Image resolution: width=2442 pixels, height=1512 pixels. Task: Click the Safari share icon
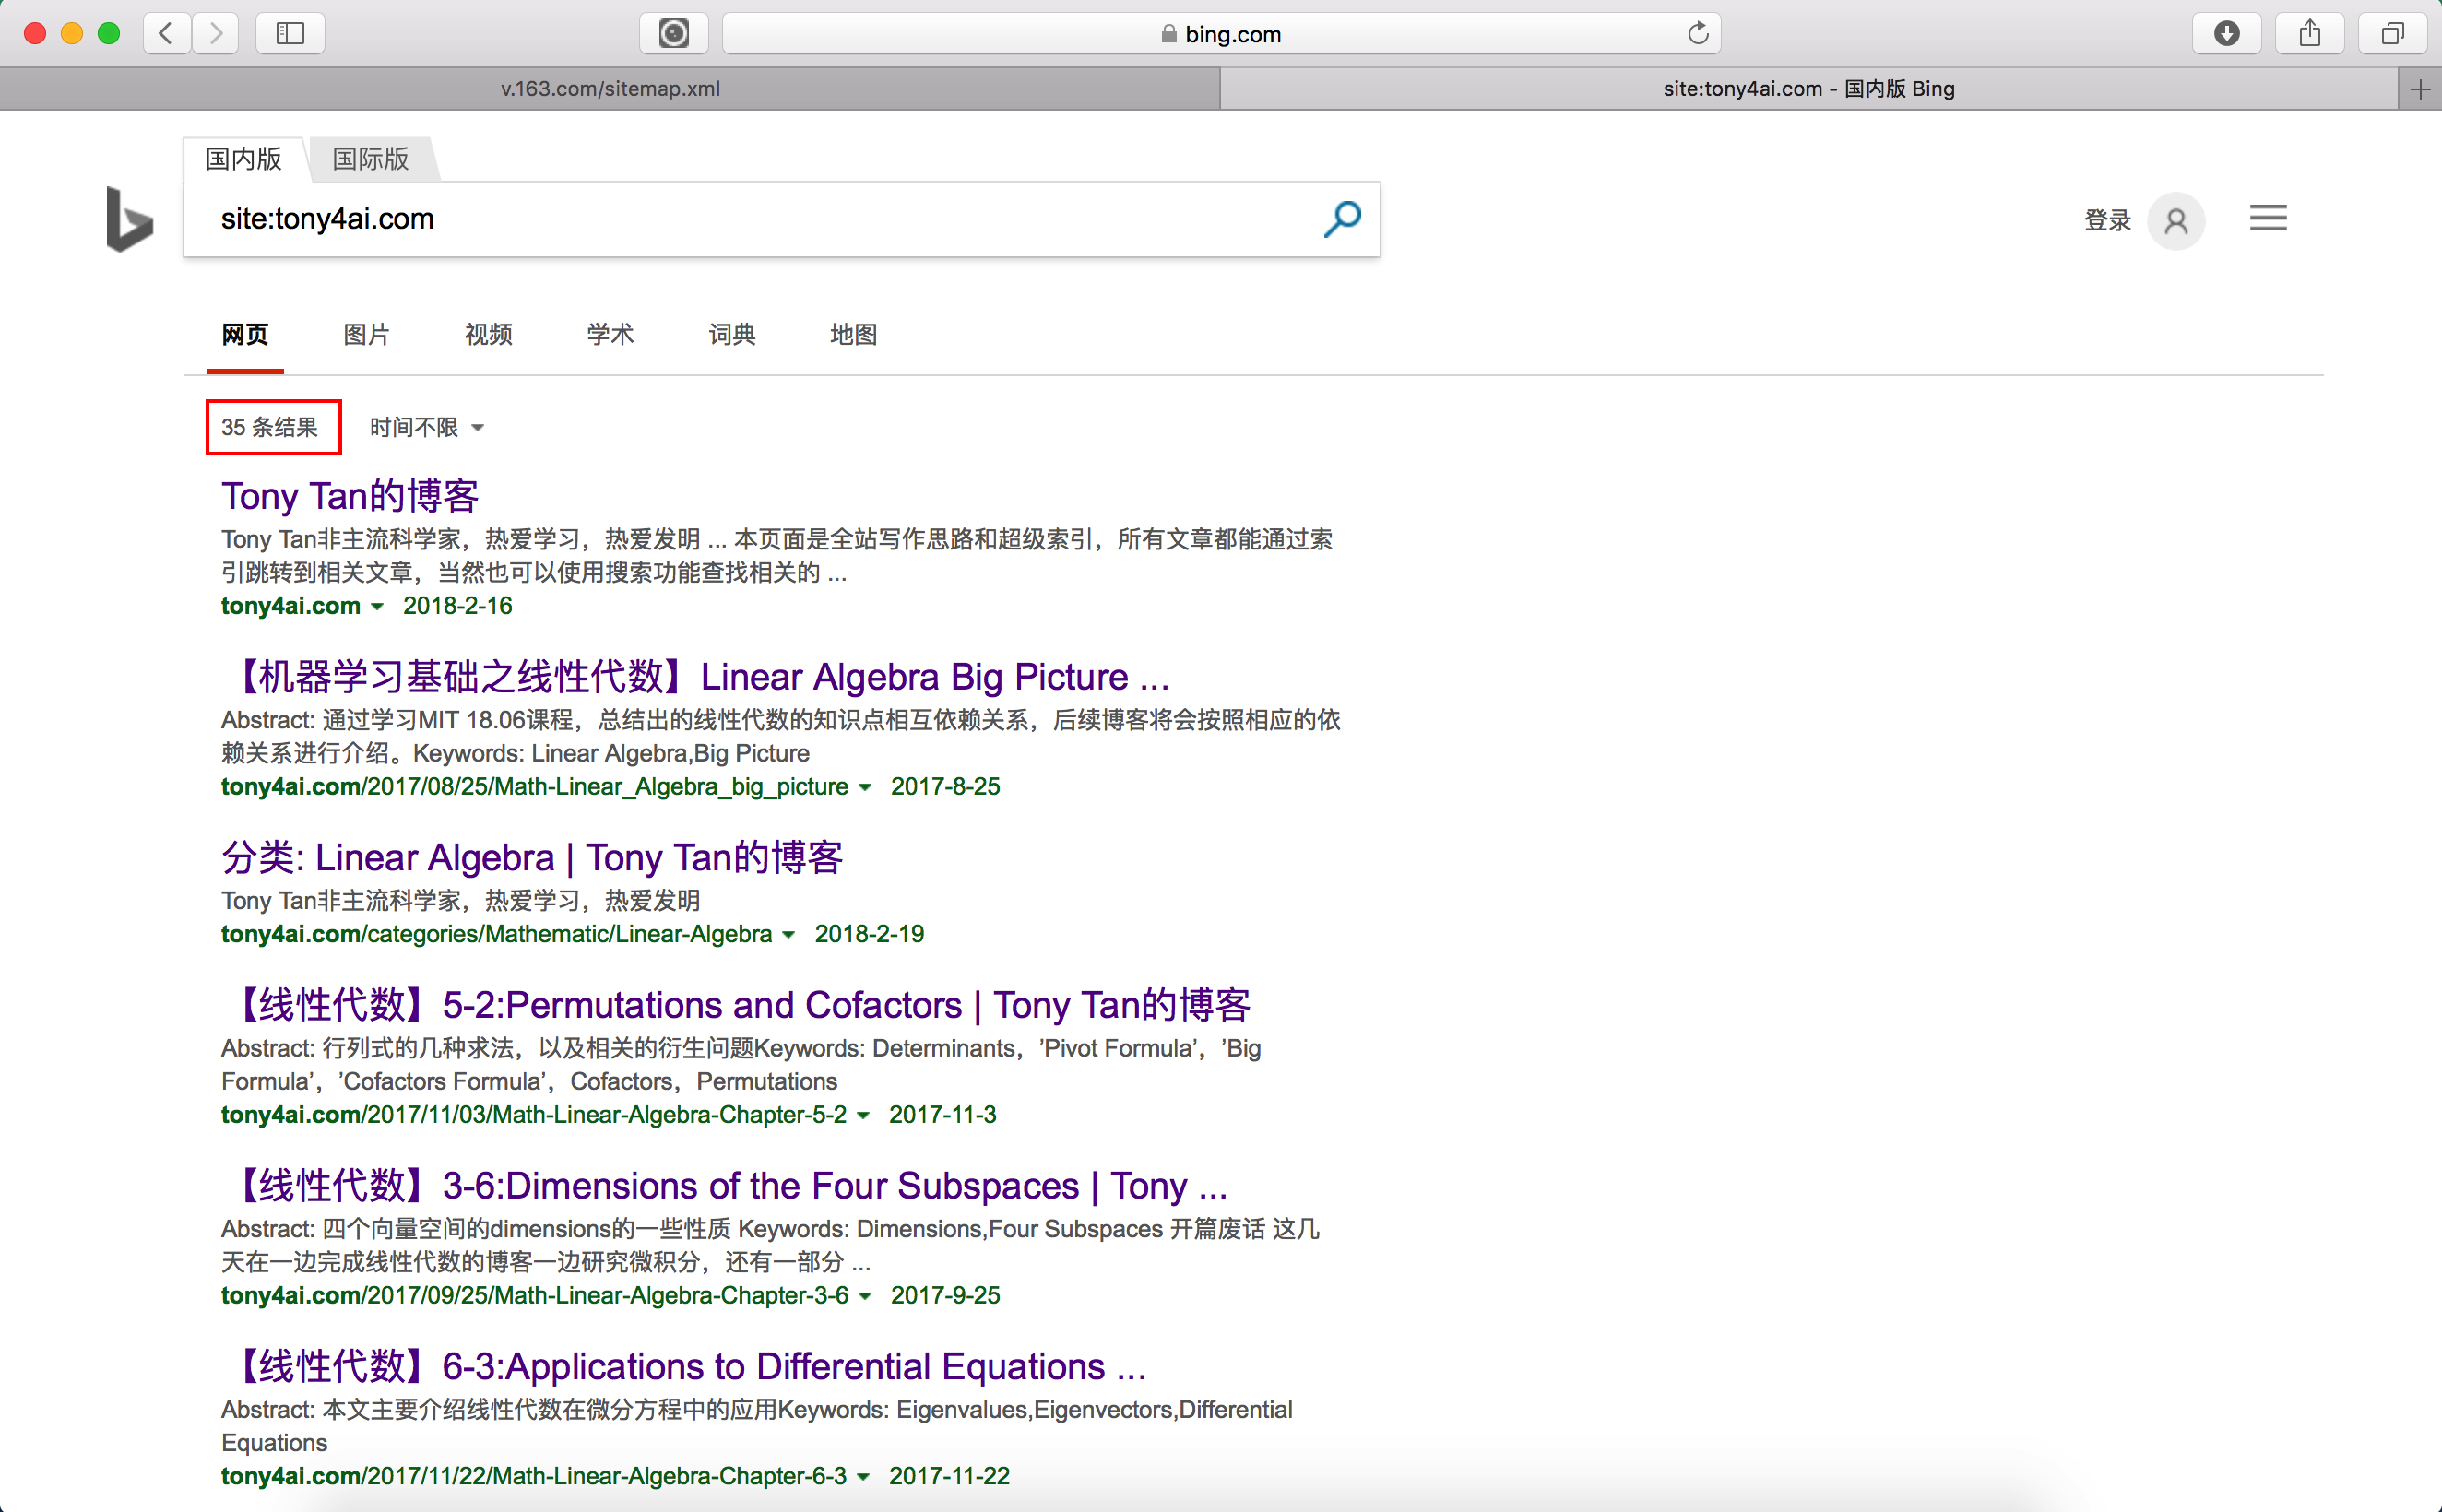coord(2309,34)
